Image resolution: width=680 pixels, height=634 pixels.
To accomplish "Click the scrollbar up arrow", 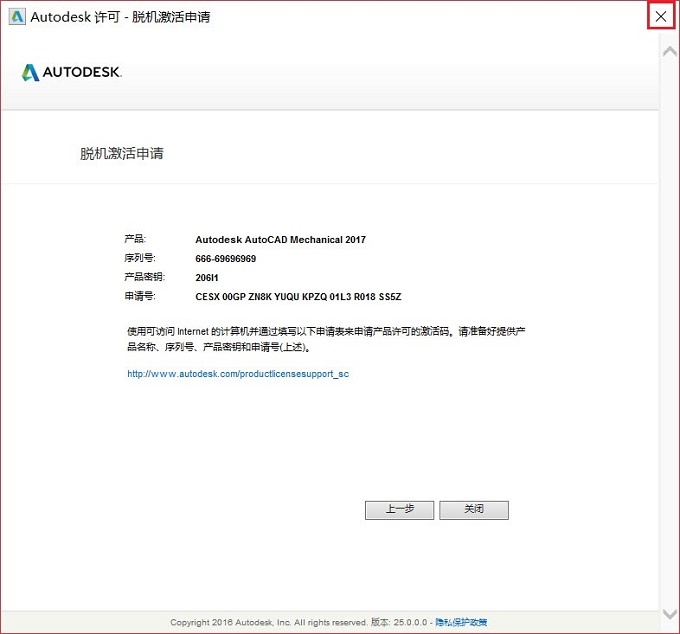I will click(x=670, y=52).
